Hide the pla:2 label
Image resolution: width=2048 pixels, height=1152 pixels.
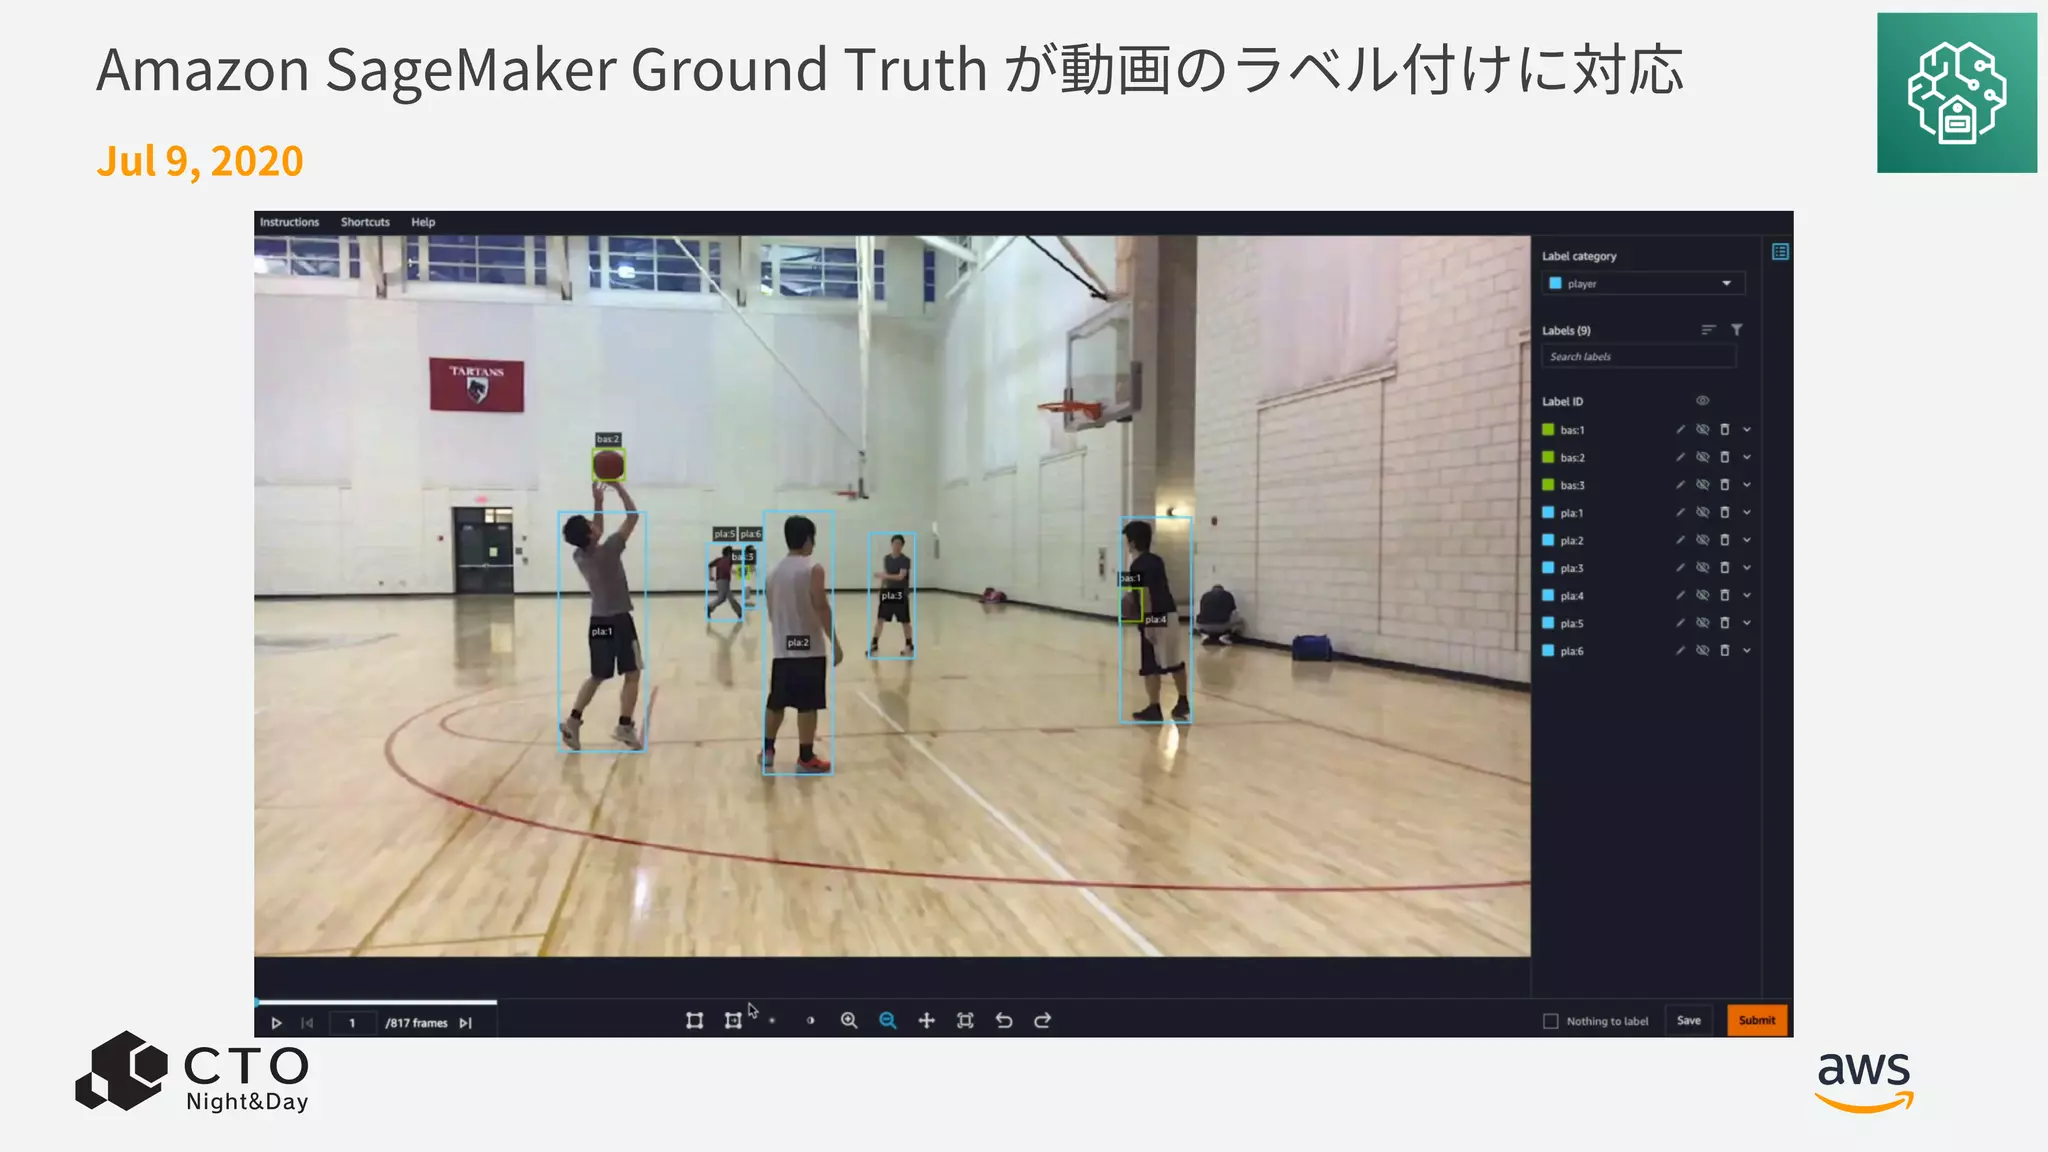(1702, 540)
